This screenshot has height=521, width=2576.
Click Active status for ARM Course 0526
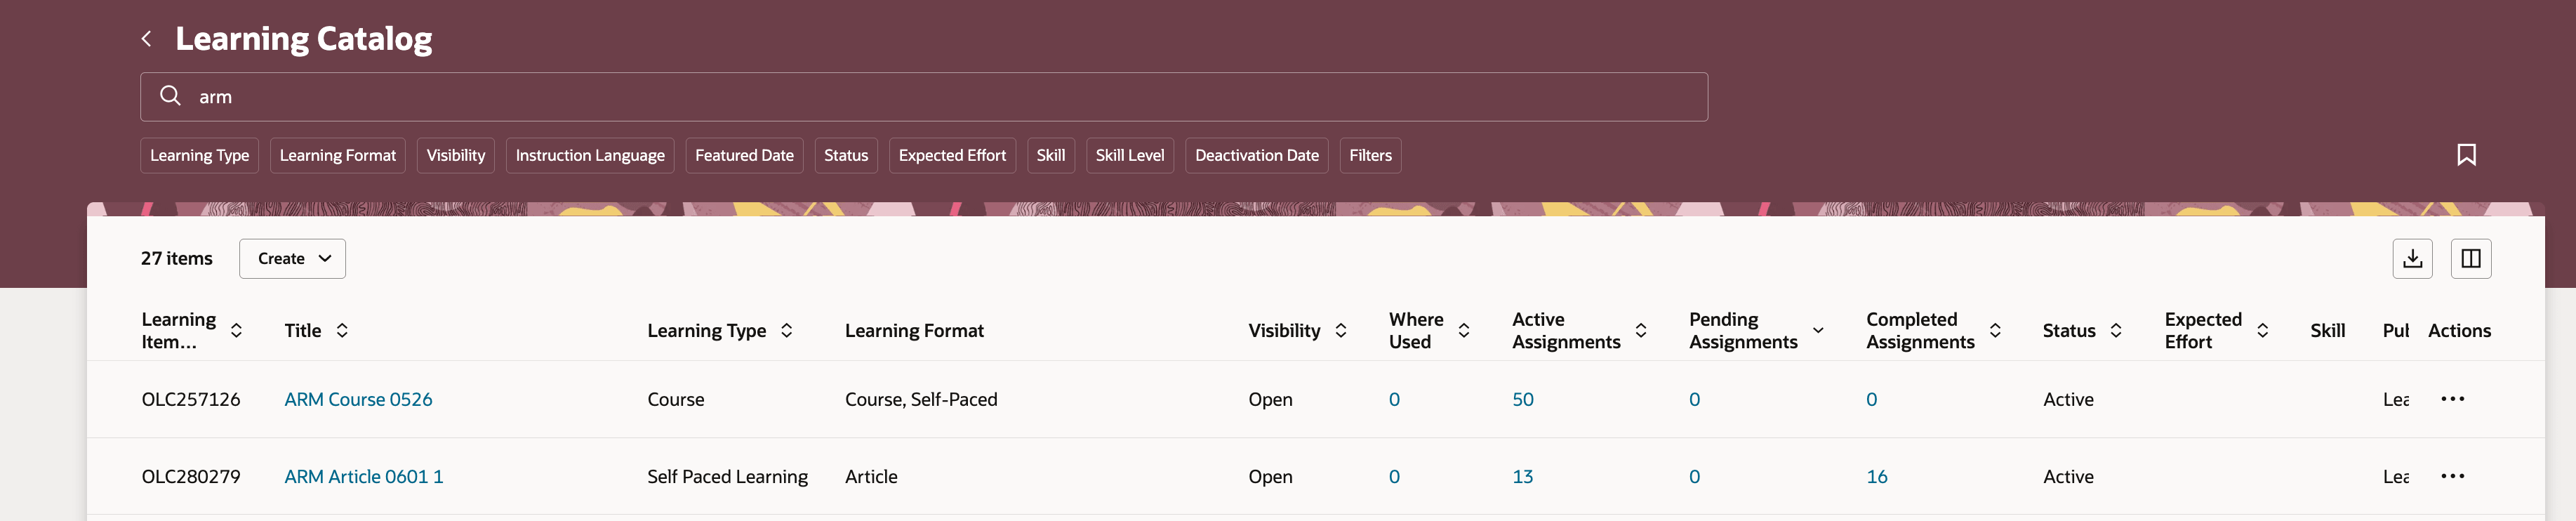point(2068,399)
